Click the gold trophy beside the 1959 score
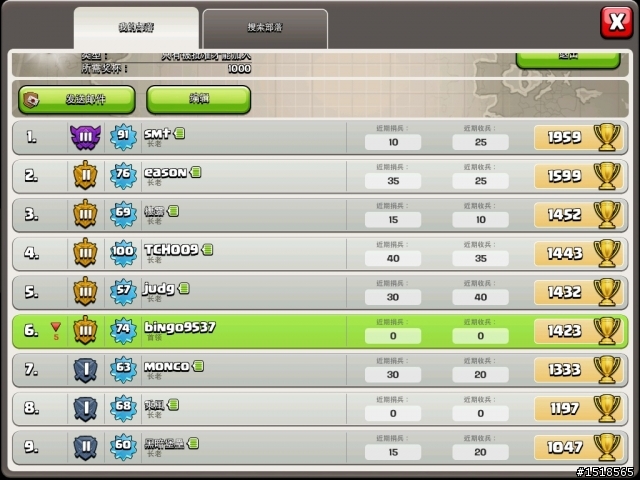The image size is (640, 480). click(607, 137)
